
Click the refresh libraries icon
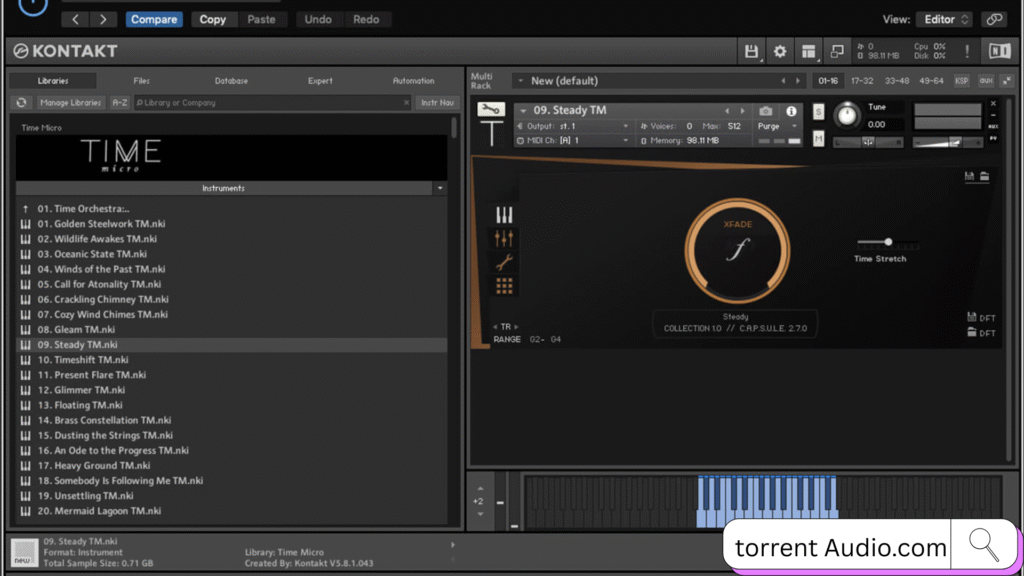point(21,102)
